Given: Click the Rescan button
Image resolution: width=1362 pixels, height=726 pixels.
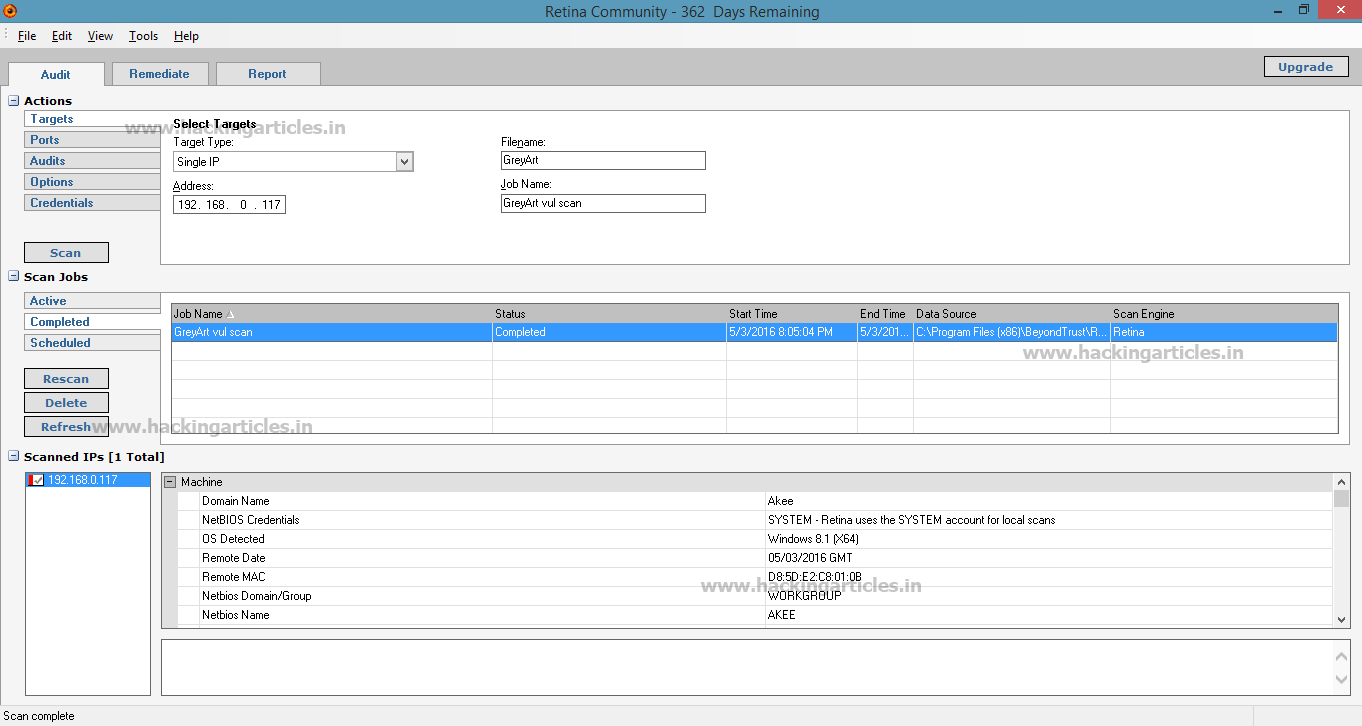Looking at the screenshot, I should (x=66, y=379).
